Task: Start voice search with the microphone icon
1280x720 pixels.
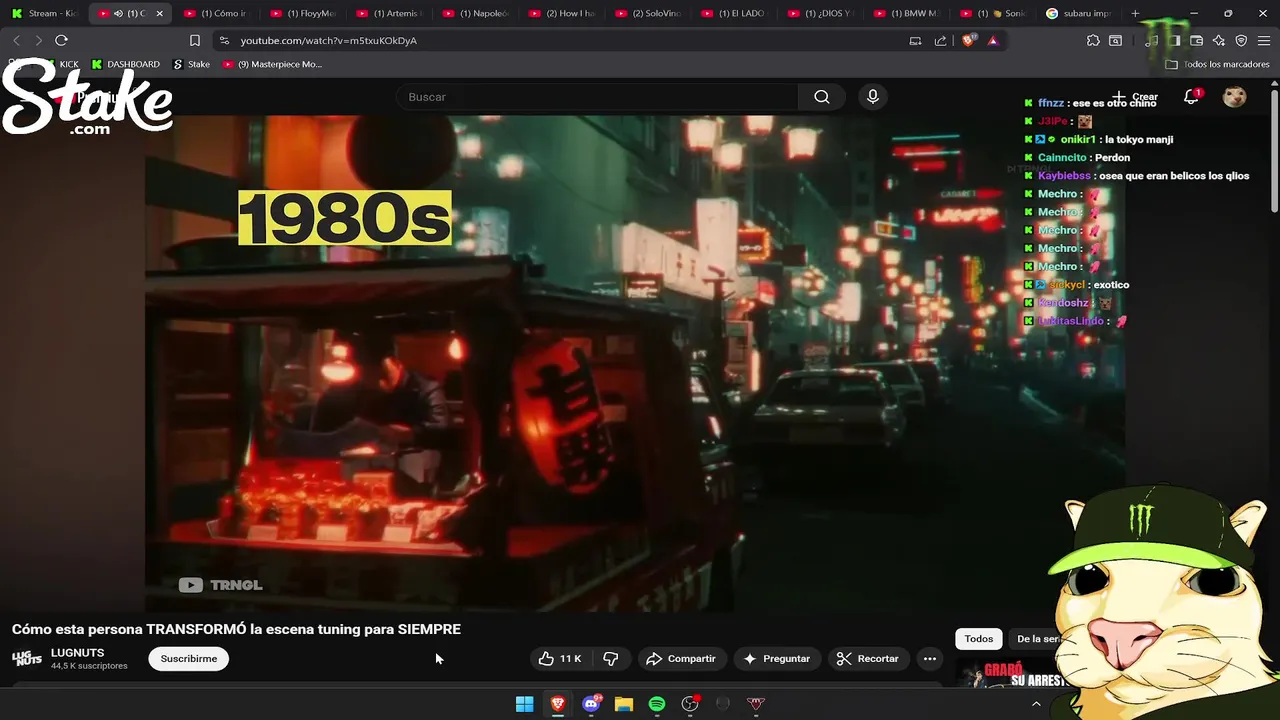Action: pos(873,97)
